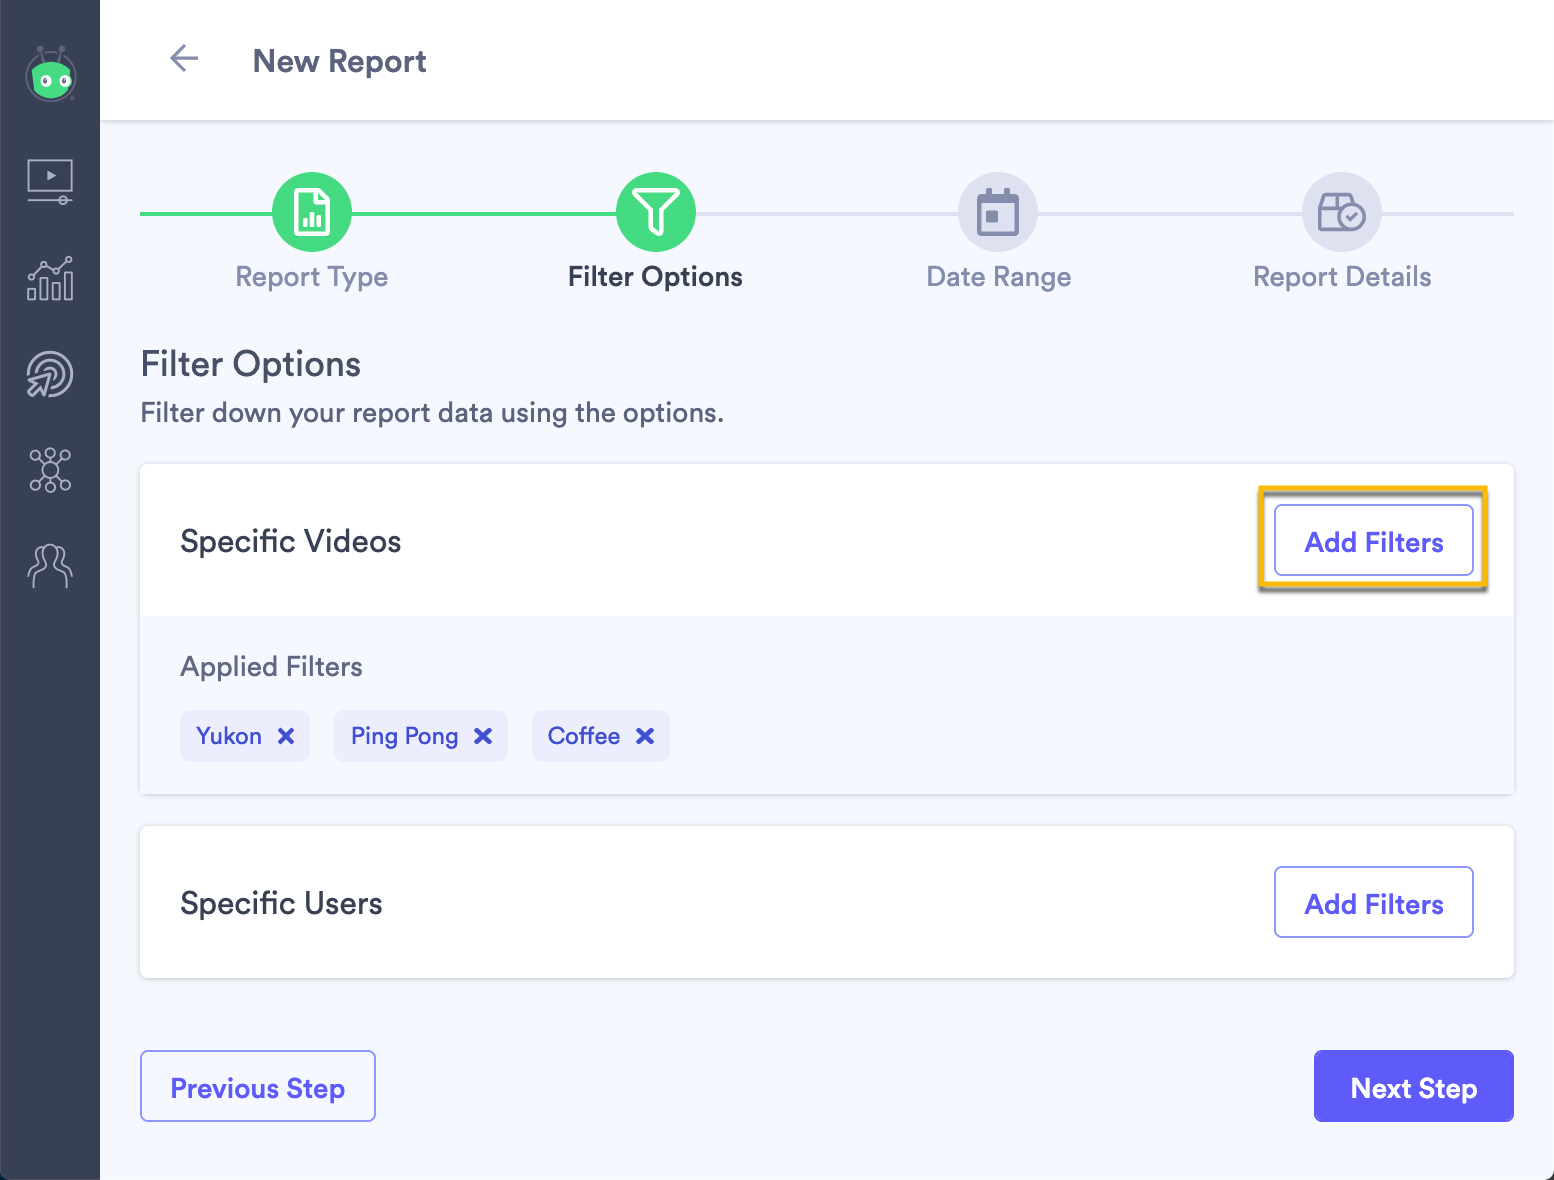1554x1180 pixels.
Task: Open the video player sidebar icon
Action: coord(50,182)
